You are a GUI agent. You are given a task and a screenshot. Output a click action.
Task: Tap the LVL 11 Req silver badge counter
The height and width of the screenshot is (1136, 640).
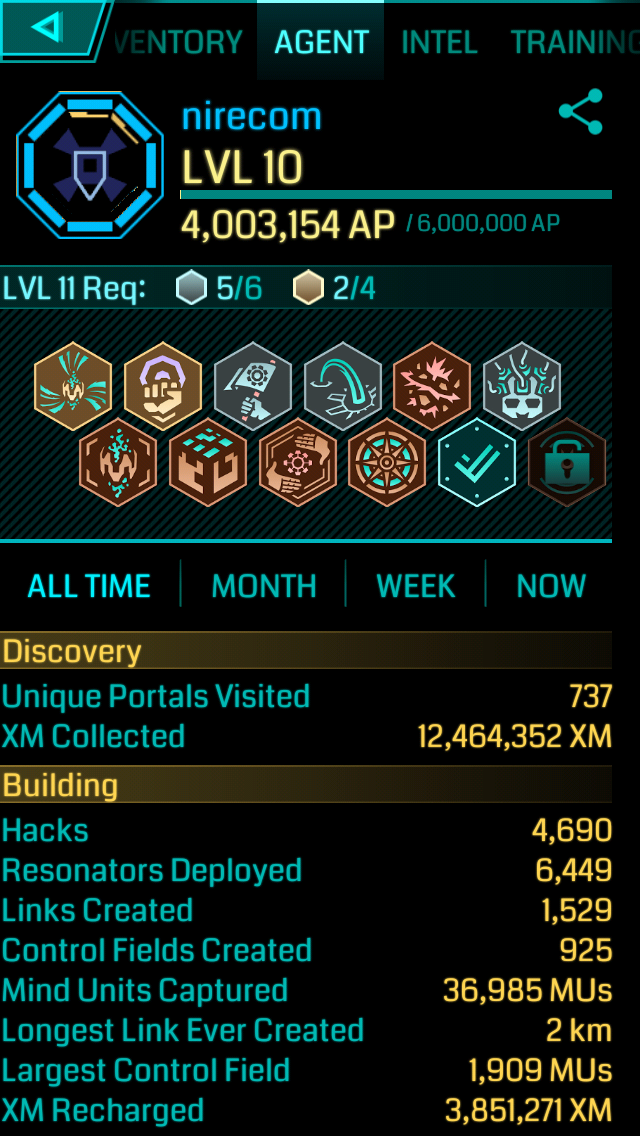pos(219,288)
